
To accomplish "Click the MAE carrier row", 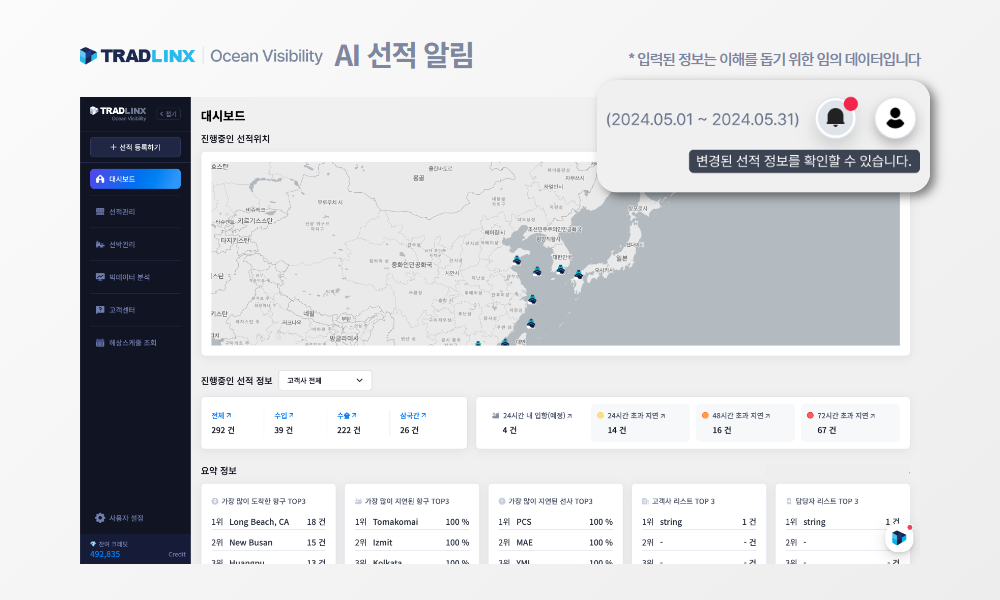I will [x=555, y=543].
